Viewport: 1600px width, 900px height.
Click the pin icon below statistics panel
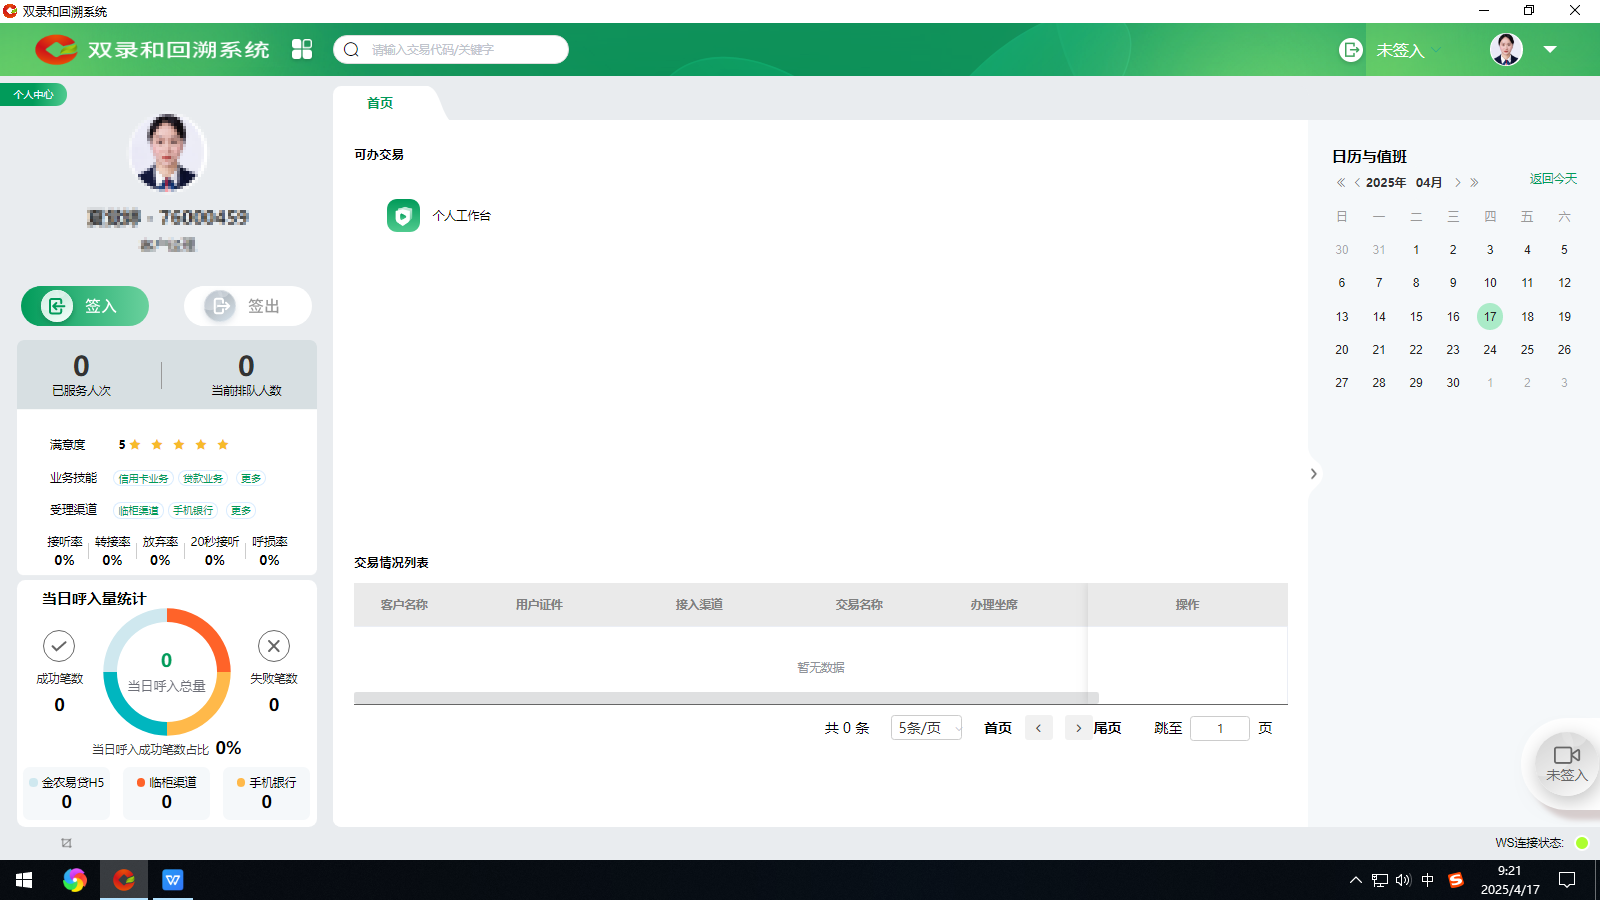pos(66,843)
